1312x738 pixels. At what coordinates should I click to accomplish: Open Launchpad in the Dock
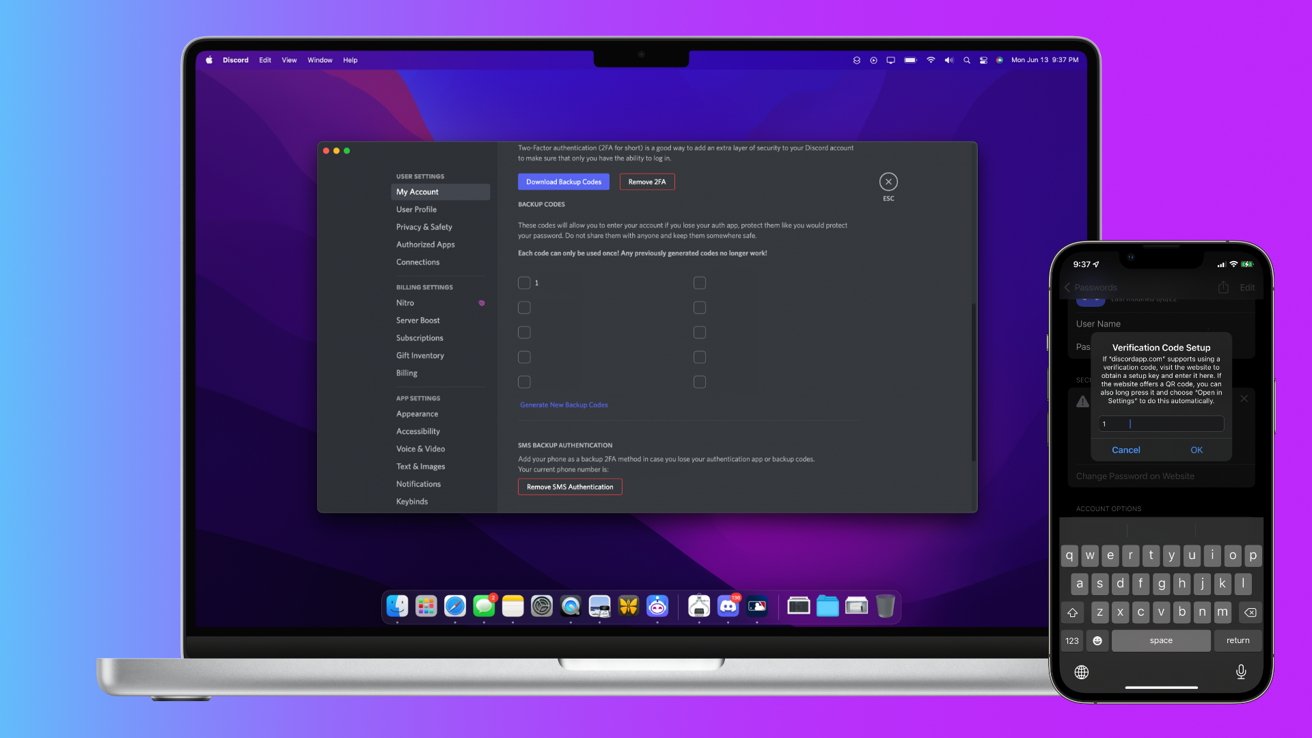(426, 606)
